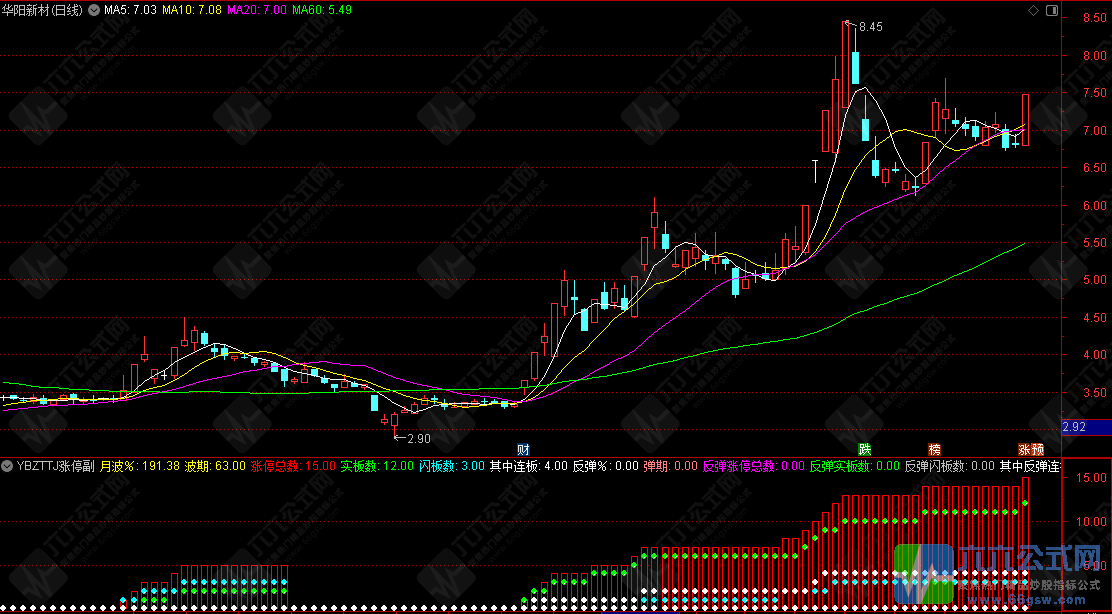The image size is (1112, 614).
Task: Open the dropdown beside YBZTTJ涨停副 indicator
Action: coord(7,466)
